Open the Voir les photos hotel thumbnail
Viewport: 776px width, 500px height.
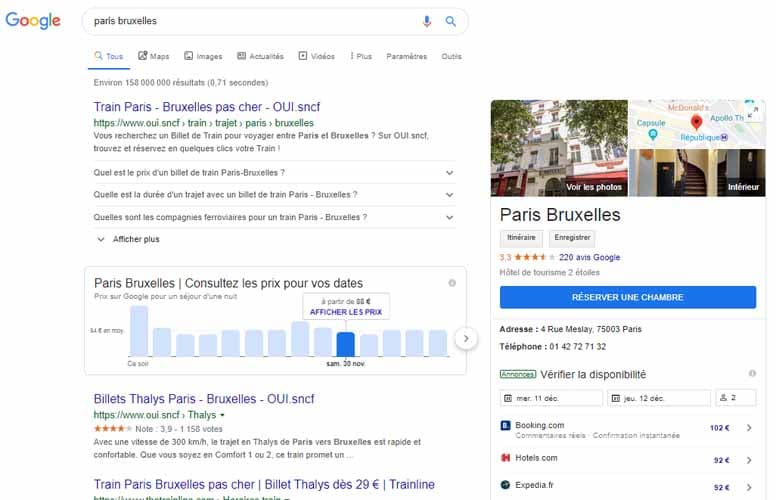click(559, 148)
